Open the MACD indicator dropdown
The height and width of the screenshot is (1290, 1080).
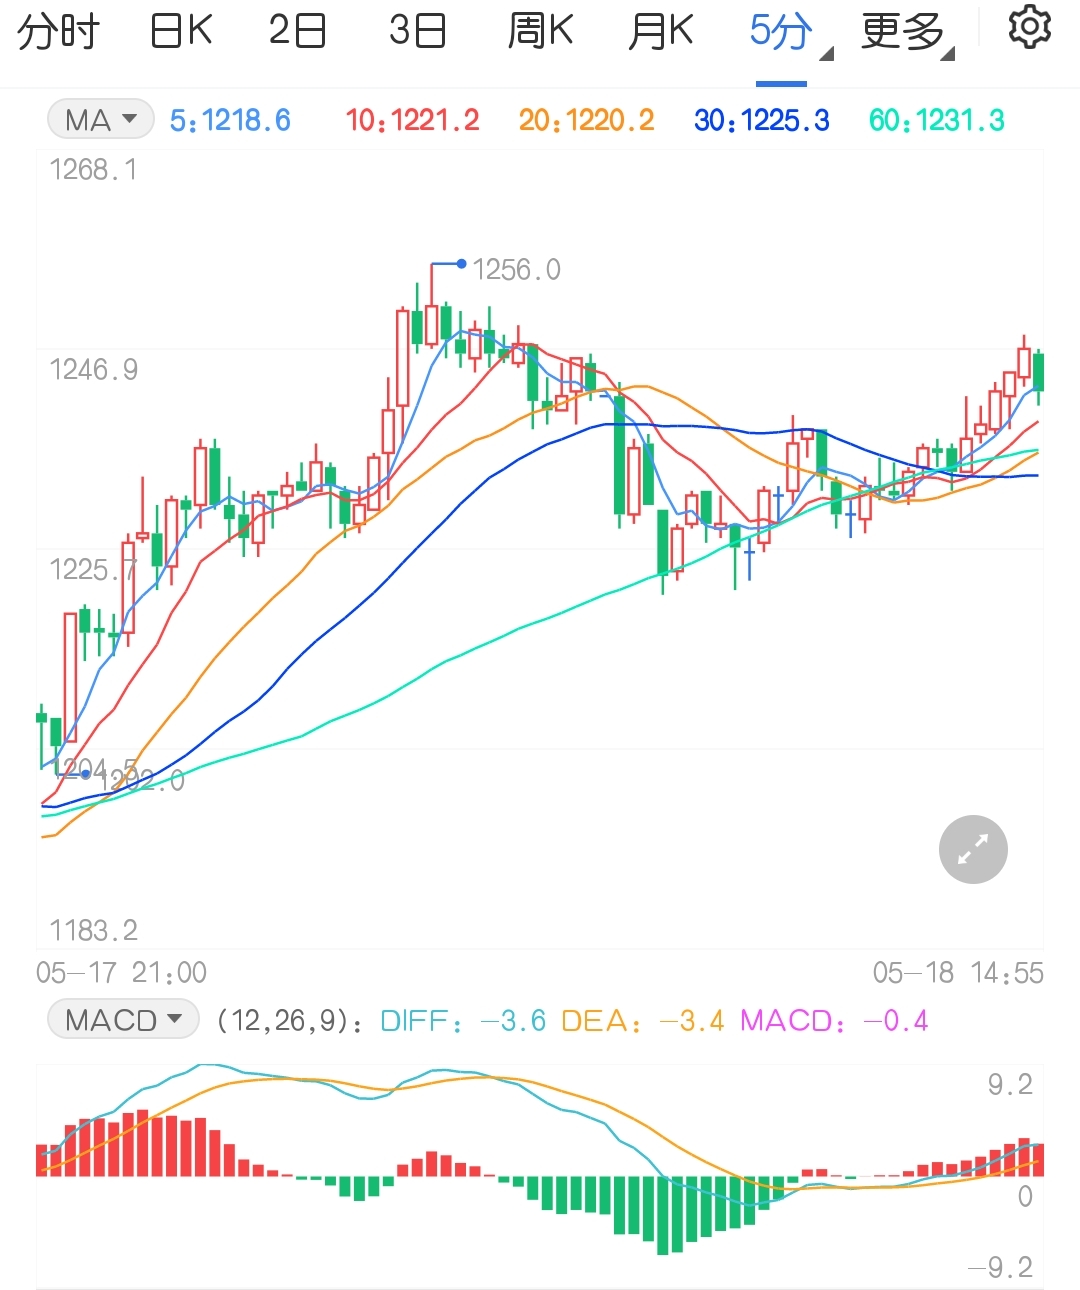[123, 1020]
